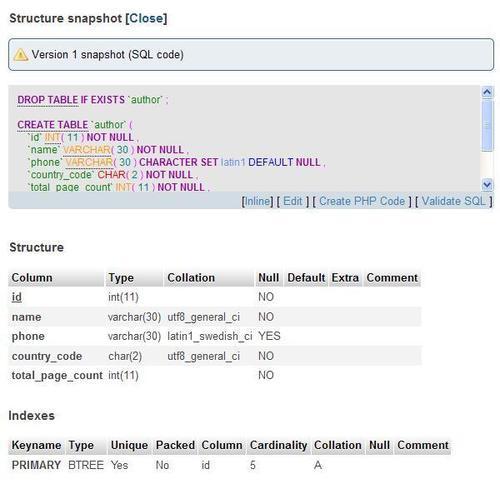Image resolution: width=500 pixels, height=484 pixels.
Task: Click the INT keyword in the id line
Action: coord(52,137)
